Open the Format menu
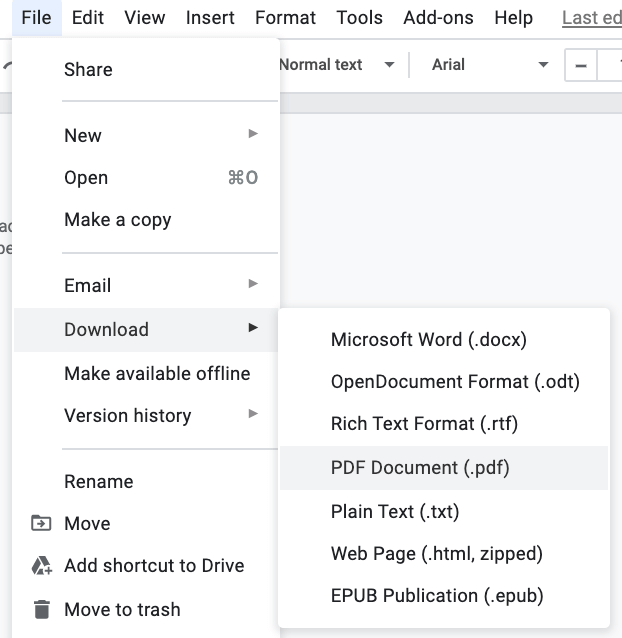Screen dimensions: 622x638 (285, 18)
